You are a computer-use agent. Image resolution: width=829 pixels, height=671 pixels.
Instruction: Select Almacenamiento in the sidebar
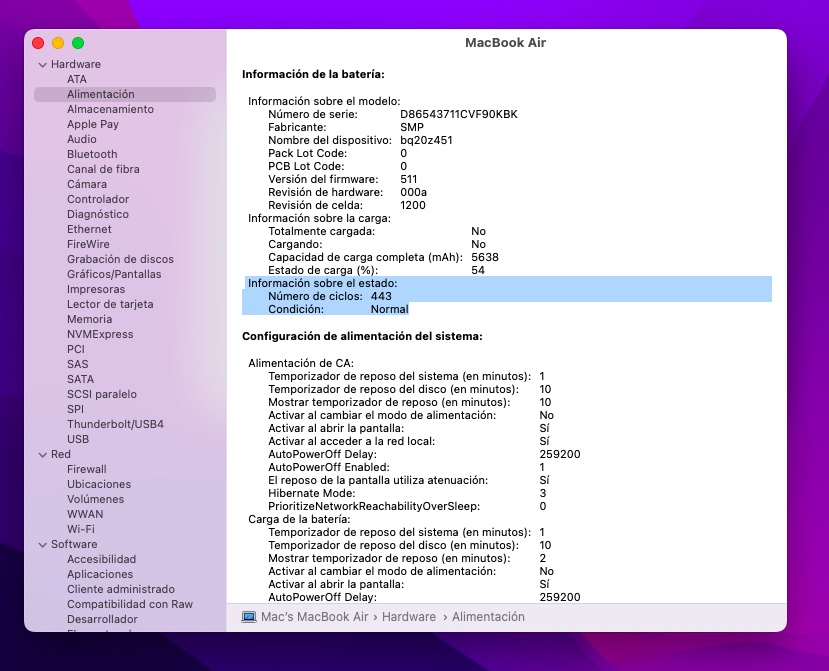pos(110,109)
